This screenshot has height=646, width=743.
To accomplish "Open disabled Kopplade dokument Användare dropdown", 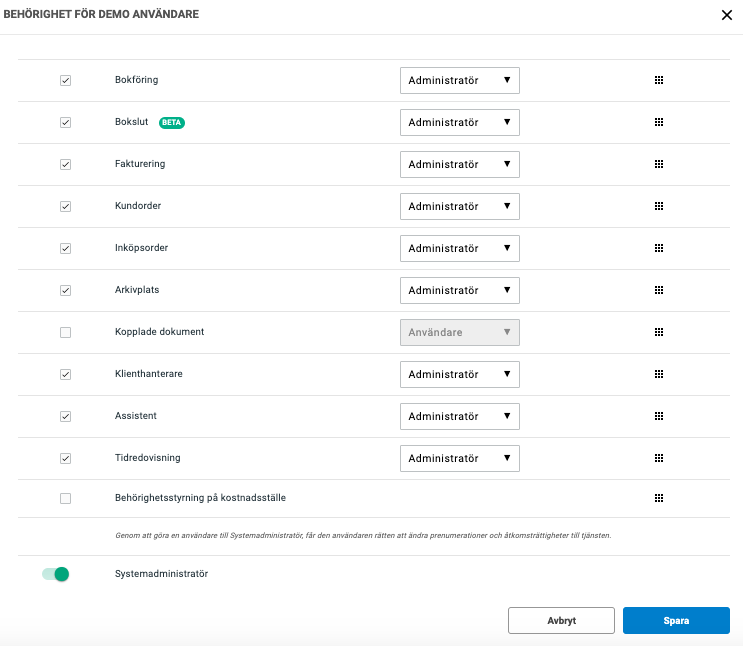I will pyautogui.click(x=460, y=332).
